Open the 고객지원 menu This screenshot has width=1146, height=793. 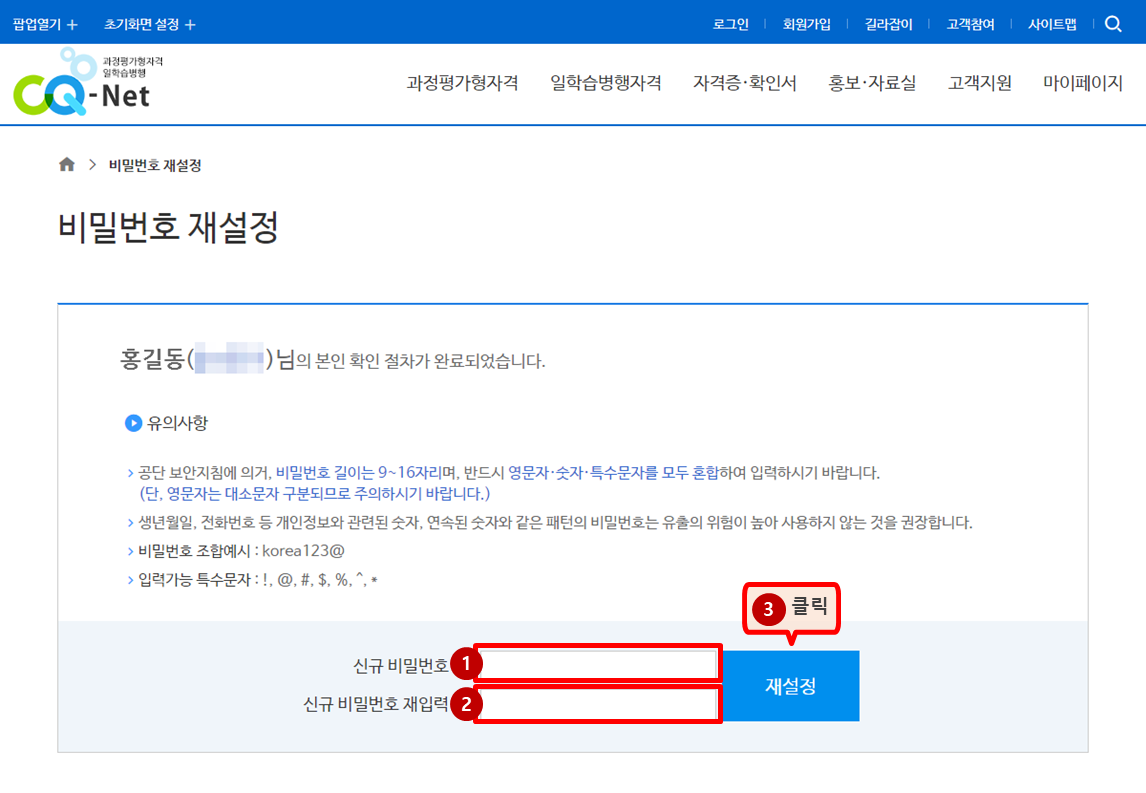(980, 83)
